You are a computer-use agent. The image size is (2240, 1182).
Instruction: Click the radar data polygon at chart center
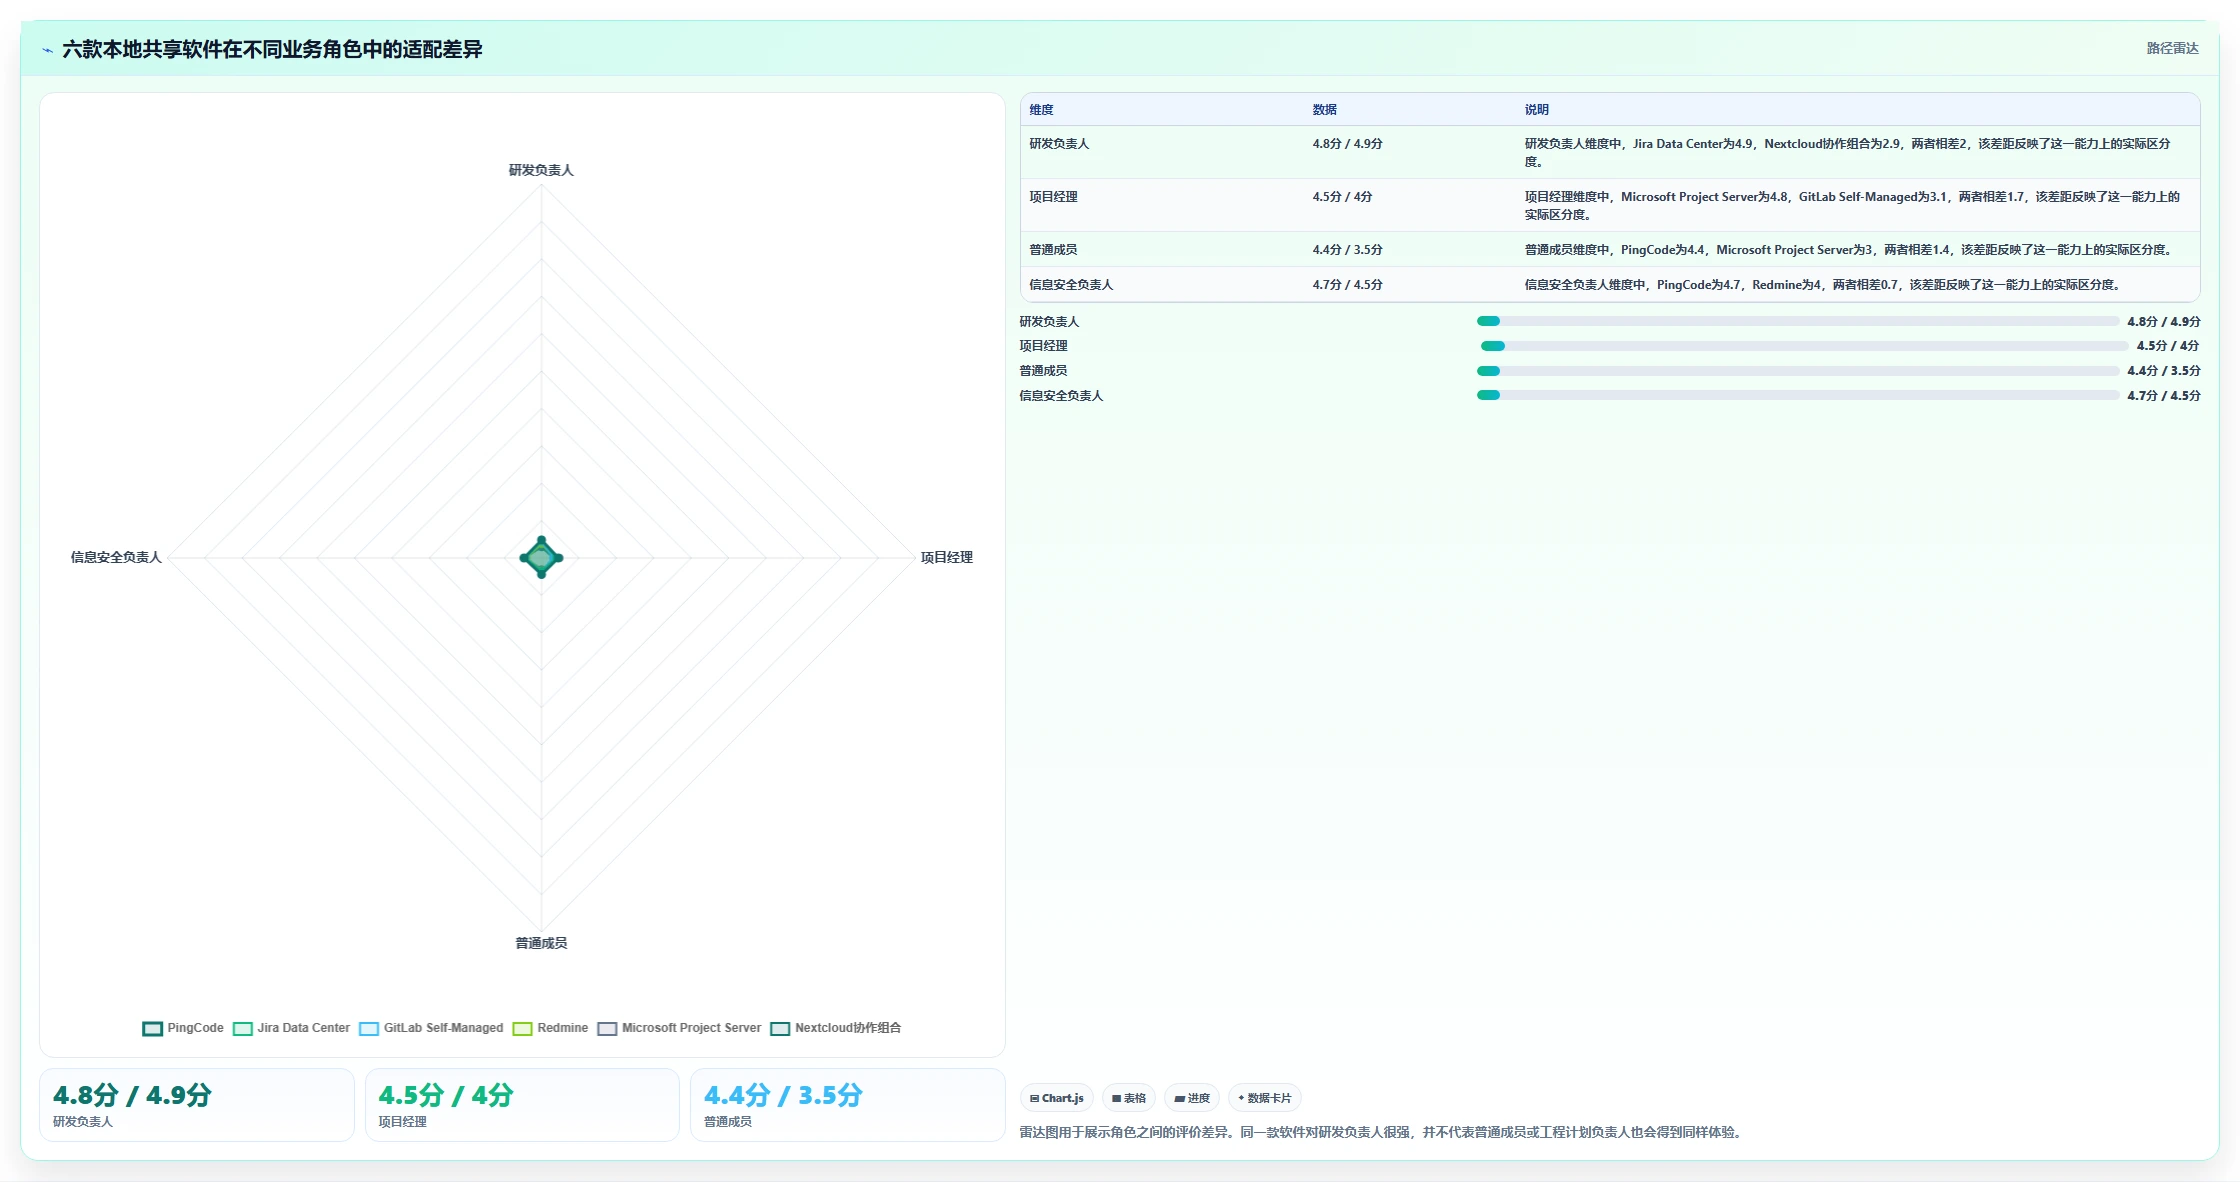(x=541, y=557)
